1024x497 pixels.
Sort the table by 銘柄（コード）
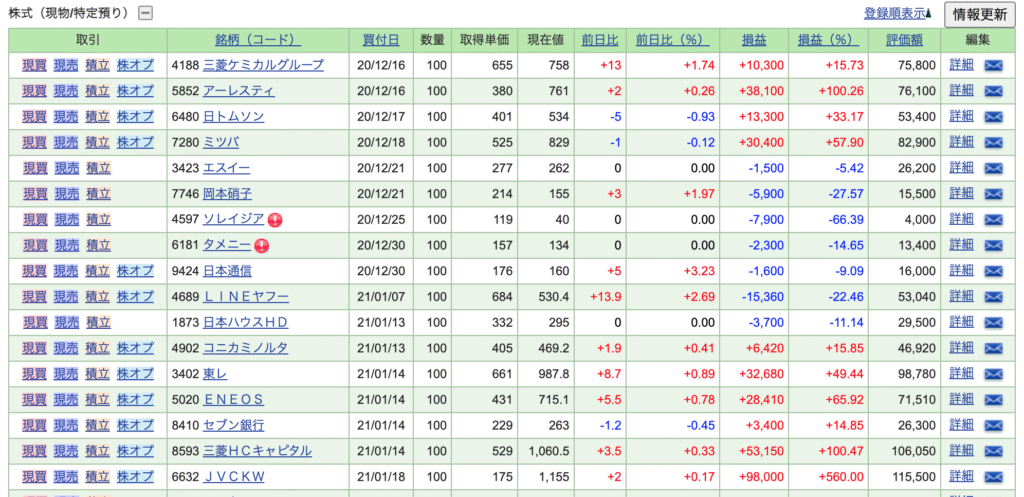coord(258,40)
